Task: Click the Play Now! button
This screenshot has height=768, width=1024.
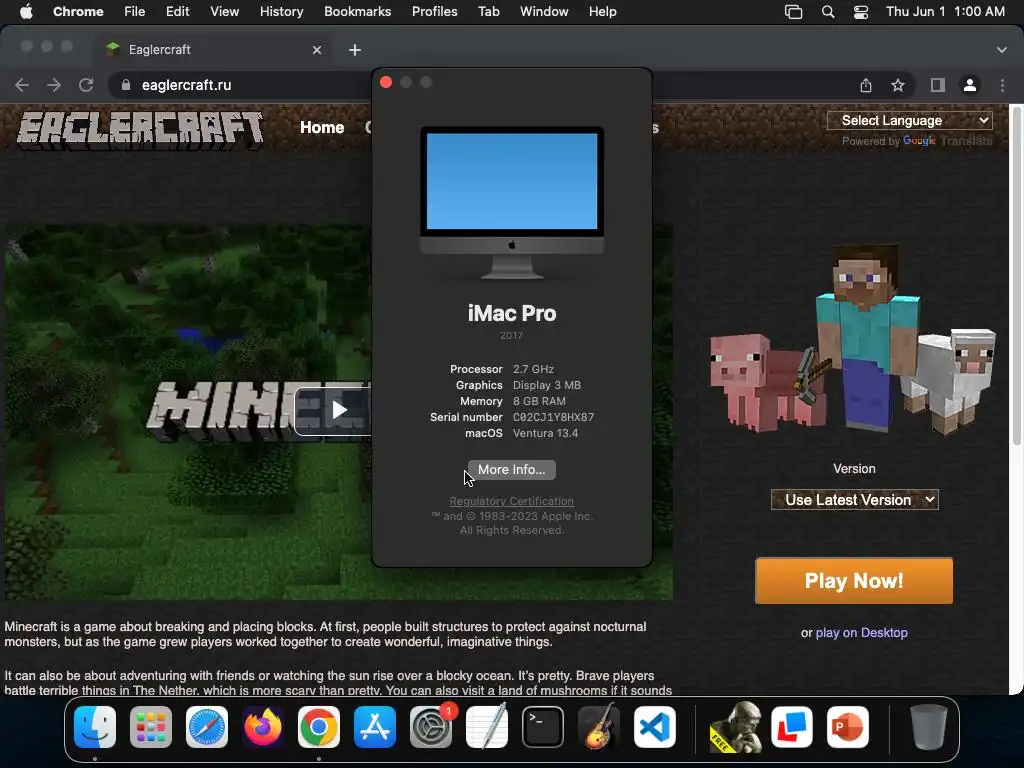Action: 854,581
